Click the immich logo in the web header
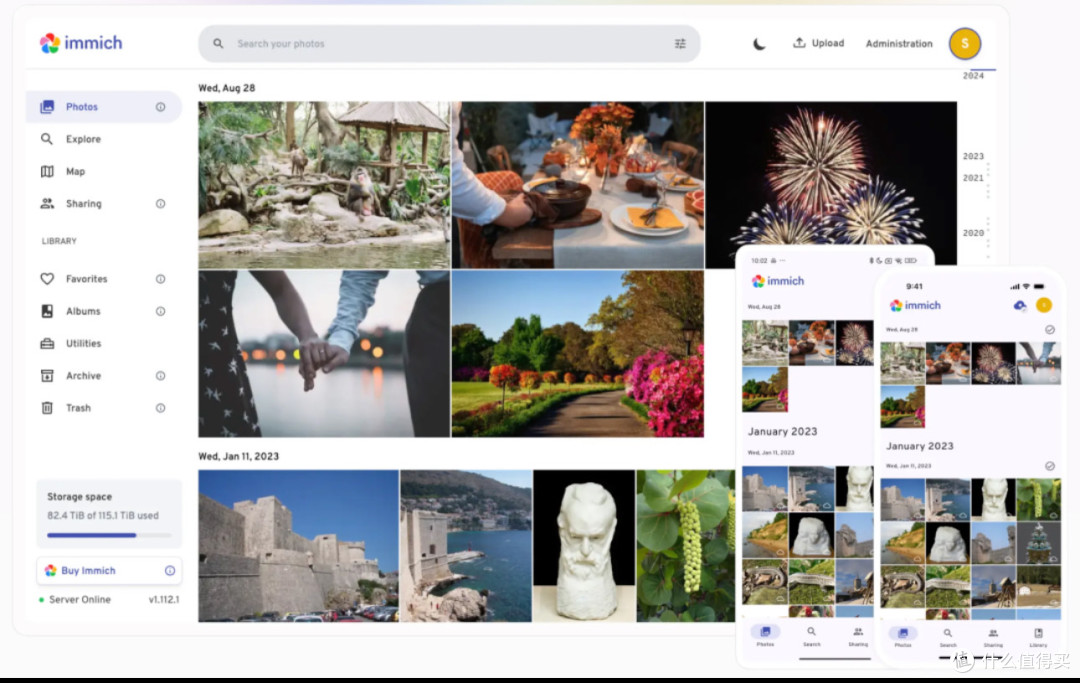Viewport: 1080px width, 683px height. [81, 43]
